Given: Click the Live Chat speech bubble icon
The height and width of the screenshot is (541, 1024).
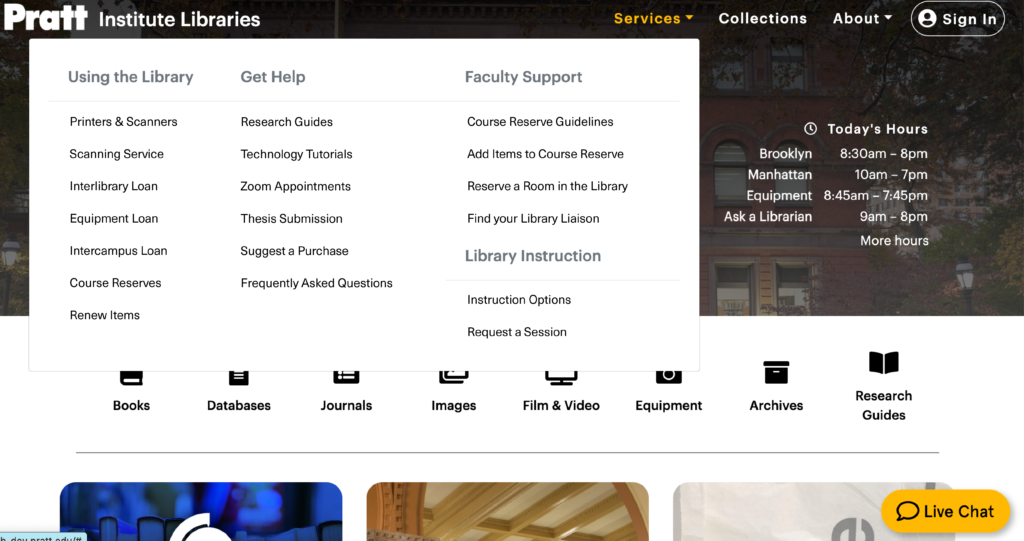Looking at the screenshot, I should pos(908,511).
